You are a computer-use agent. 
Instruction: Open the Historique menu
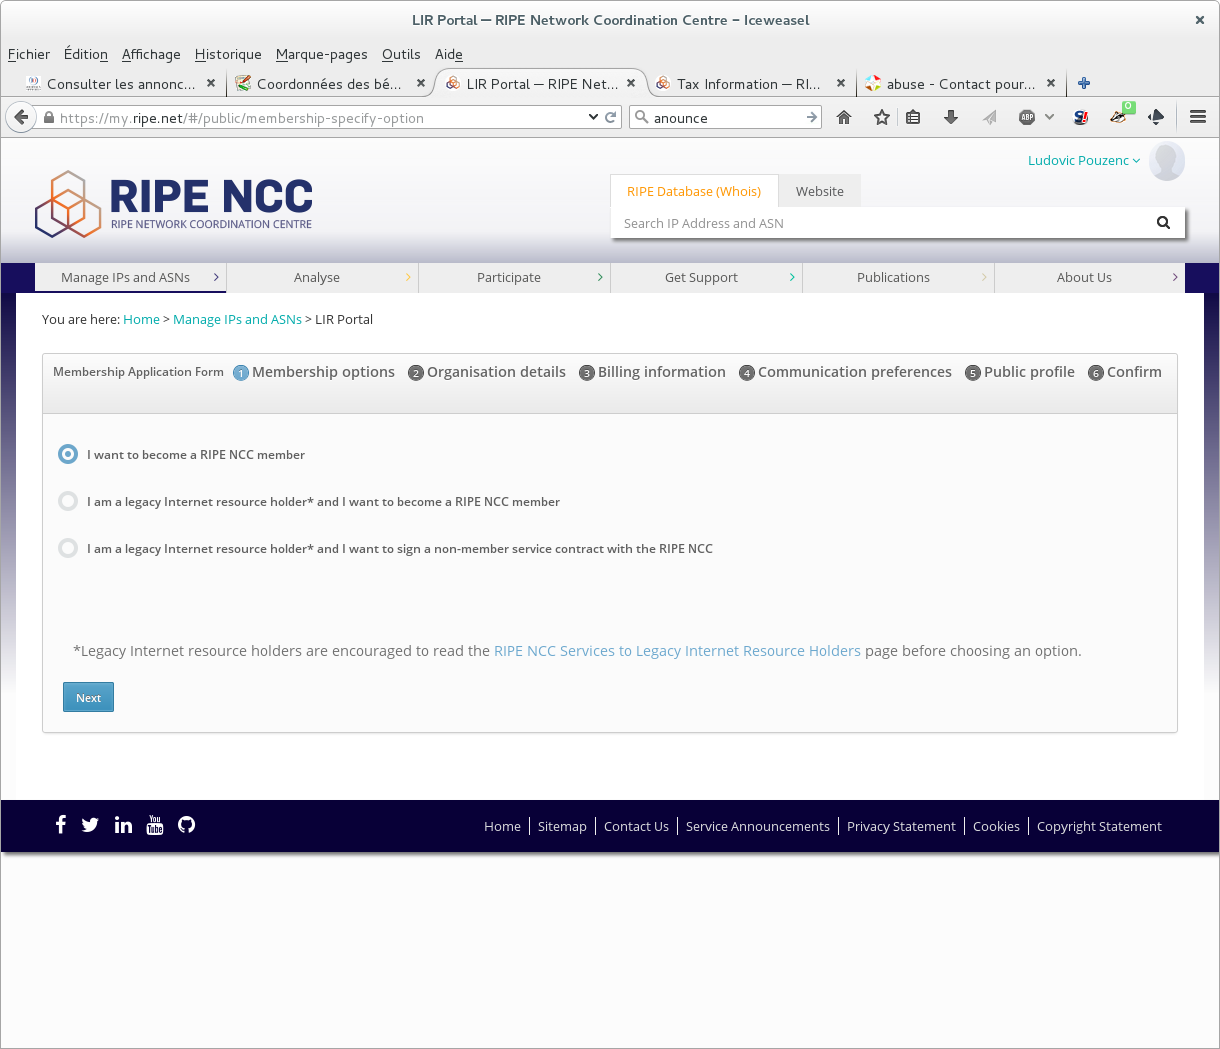click(228, 54)
